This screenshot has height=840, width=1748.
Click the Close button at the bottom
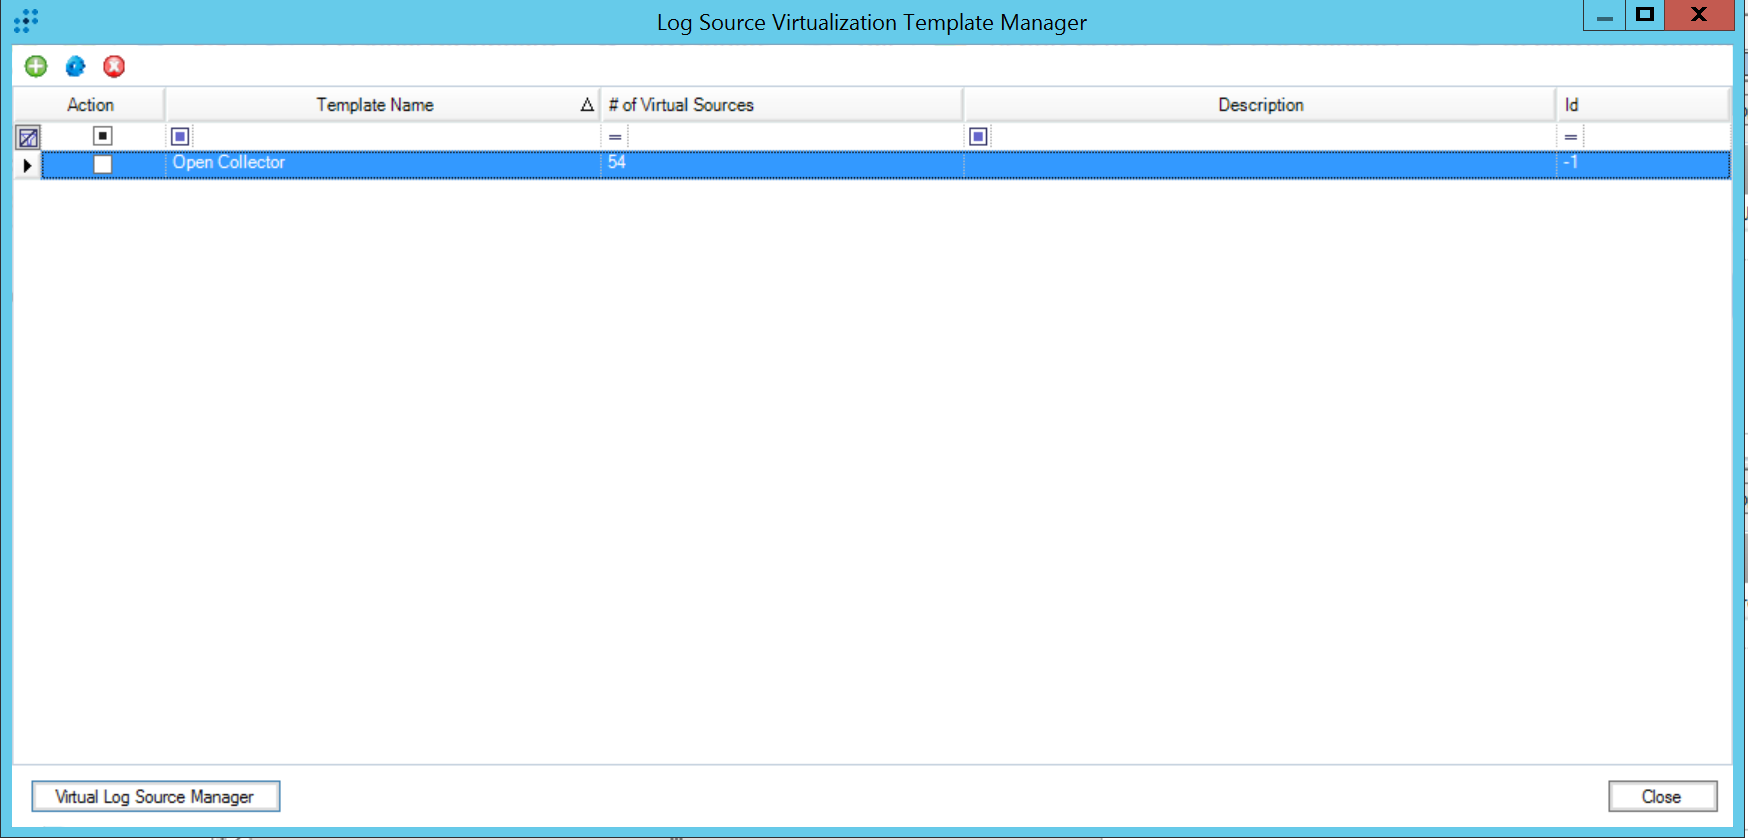click(x=1662, y=796)
